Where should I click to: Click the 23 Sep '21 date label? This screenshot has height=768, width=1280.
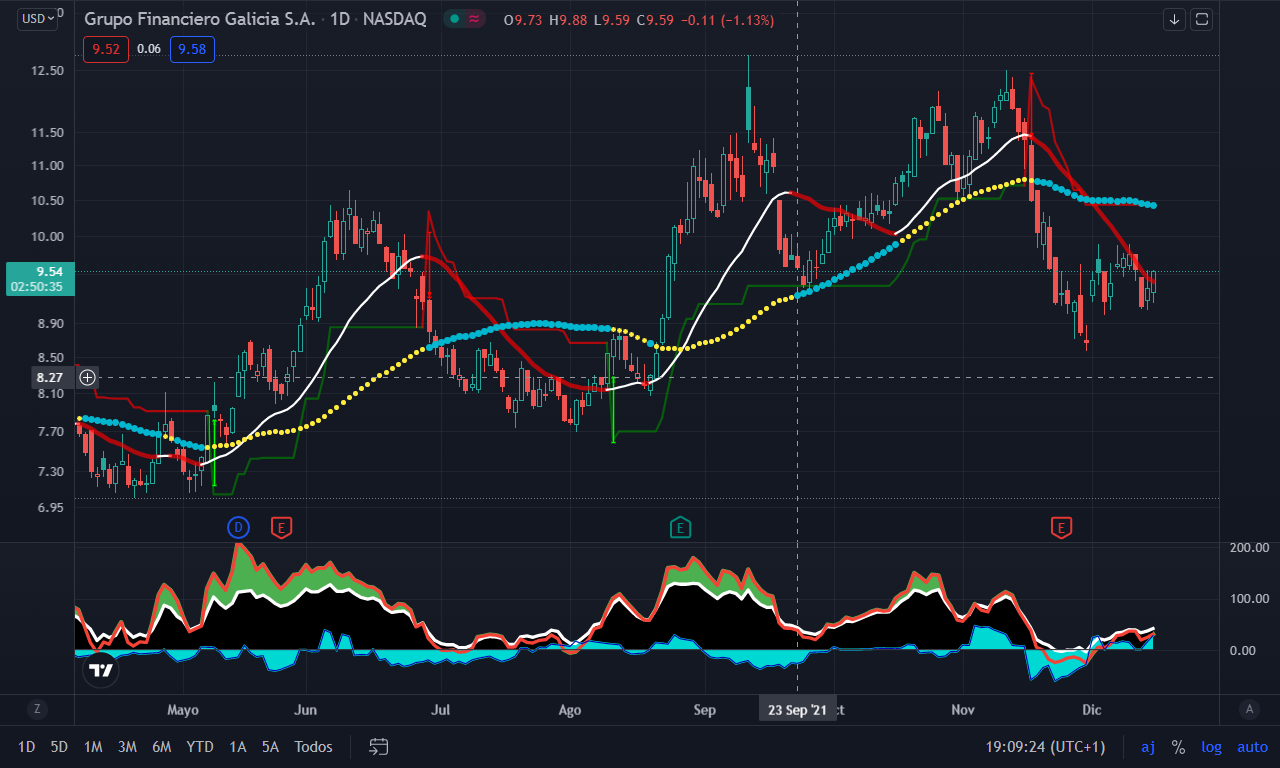coord(797,709)
